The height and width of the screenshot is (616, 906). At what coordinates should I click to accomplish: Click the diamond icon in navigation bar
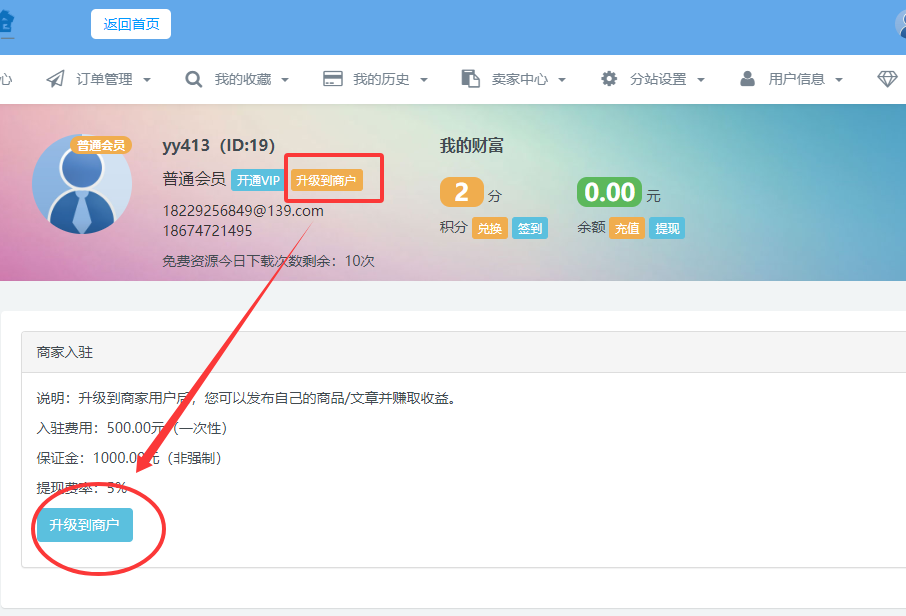point(887,79)
